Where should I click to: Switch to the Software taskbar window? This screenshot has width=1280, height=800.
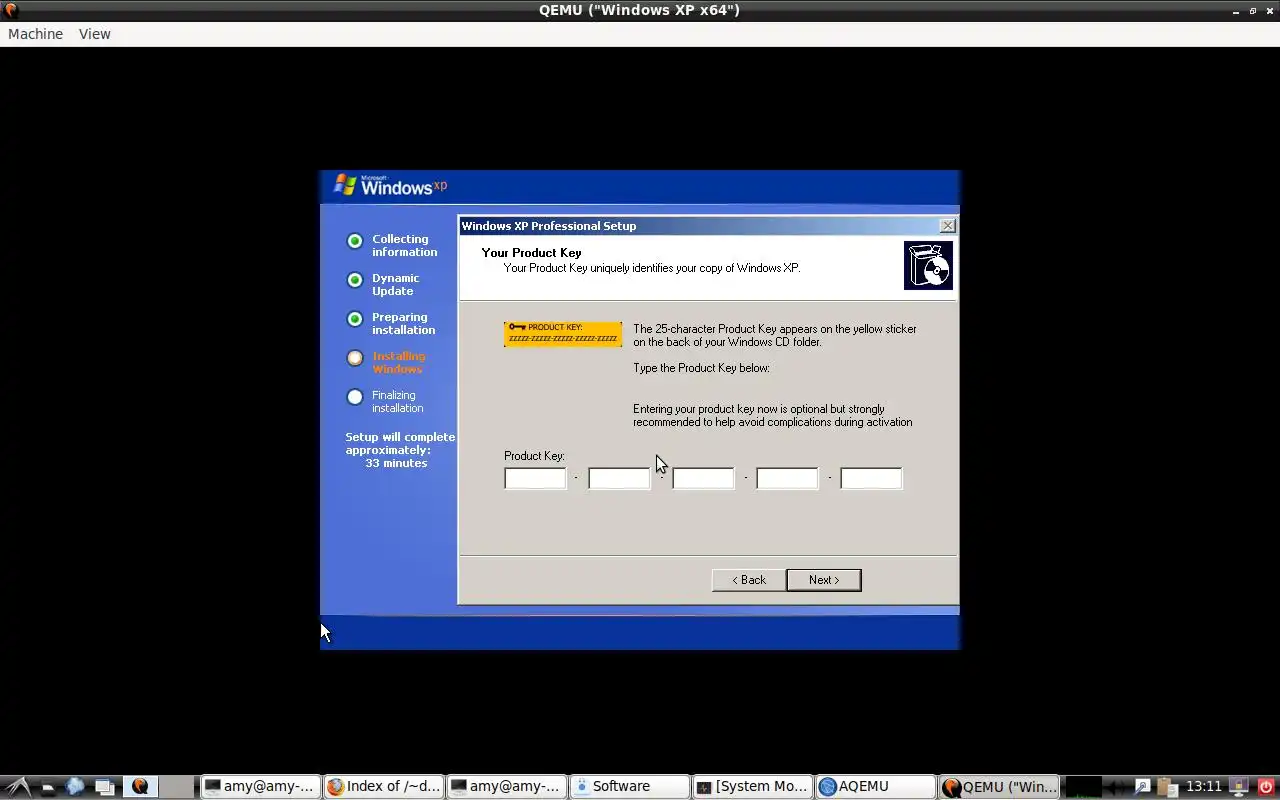click(x=629, y=787)
